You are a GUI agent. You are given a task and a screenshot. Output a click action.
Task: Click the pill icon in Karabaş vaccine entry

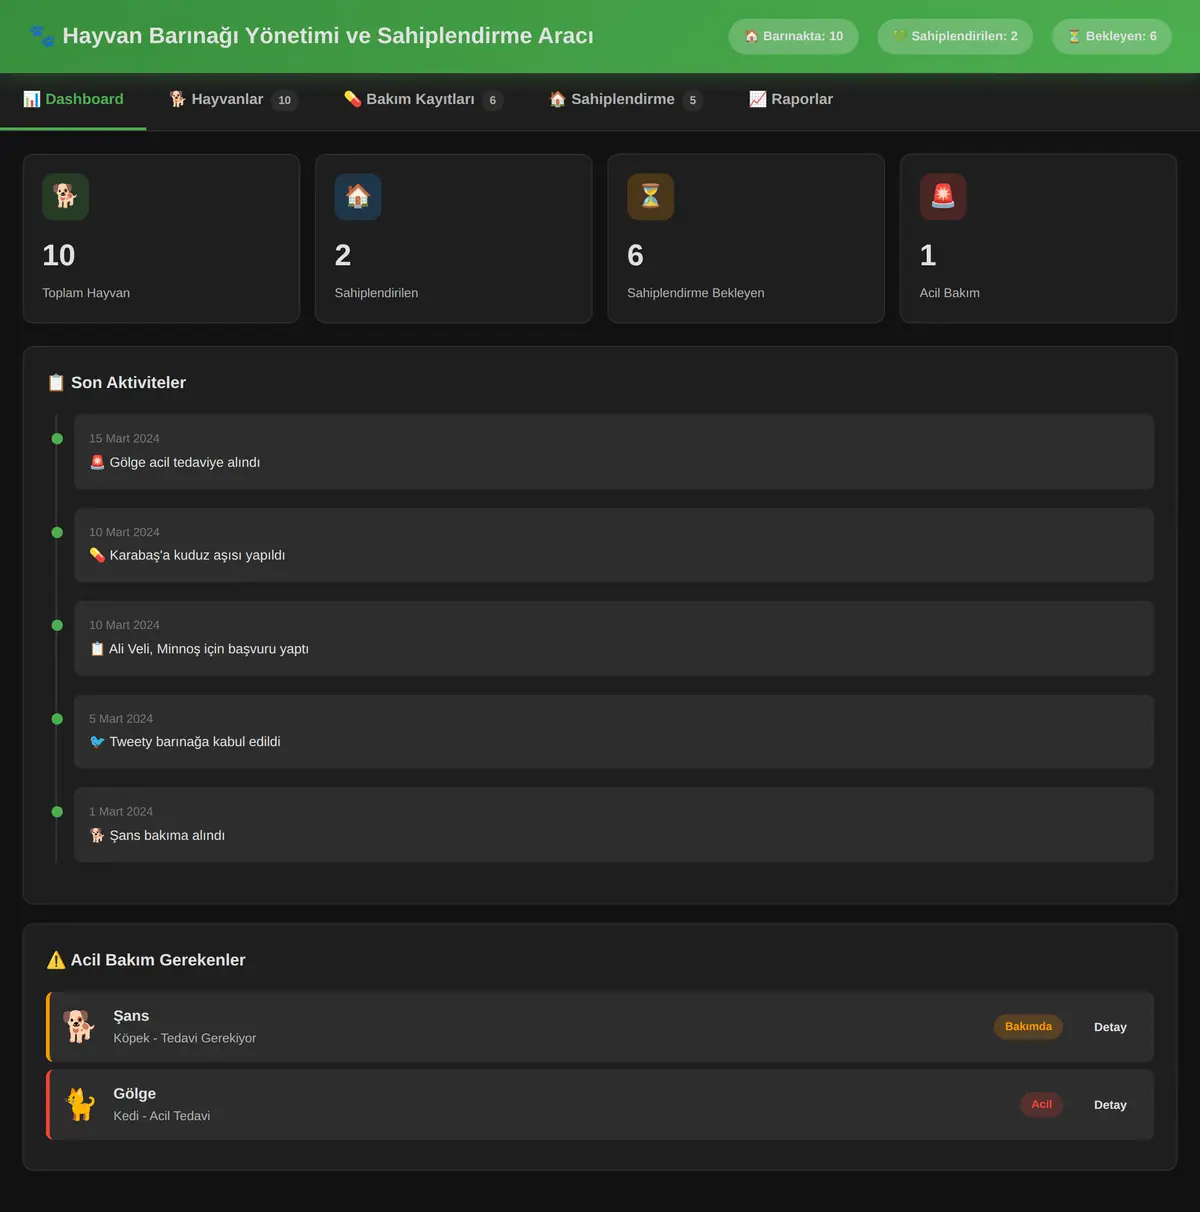click(x=97, y=555)
